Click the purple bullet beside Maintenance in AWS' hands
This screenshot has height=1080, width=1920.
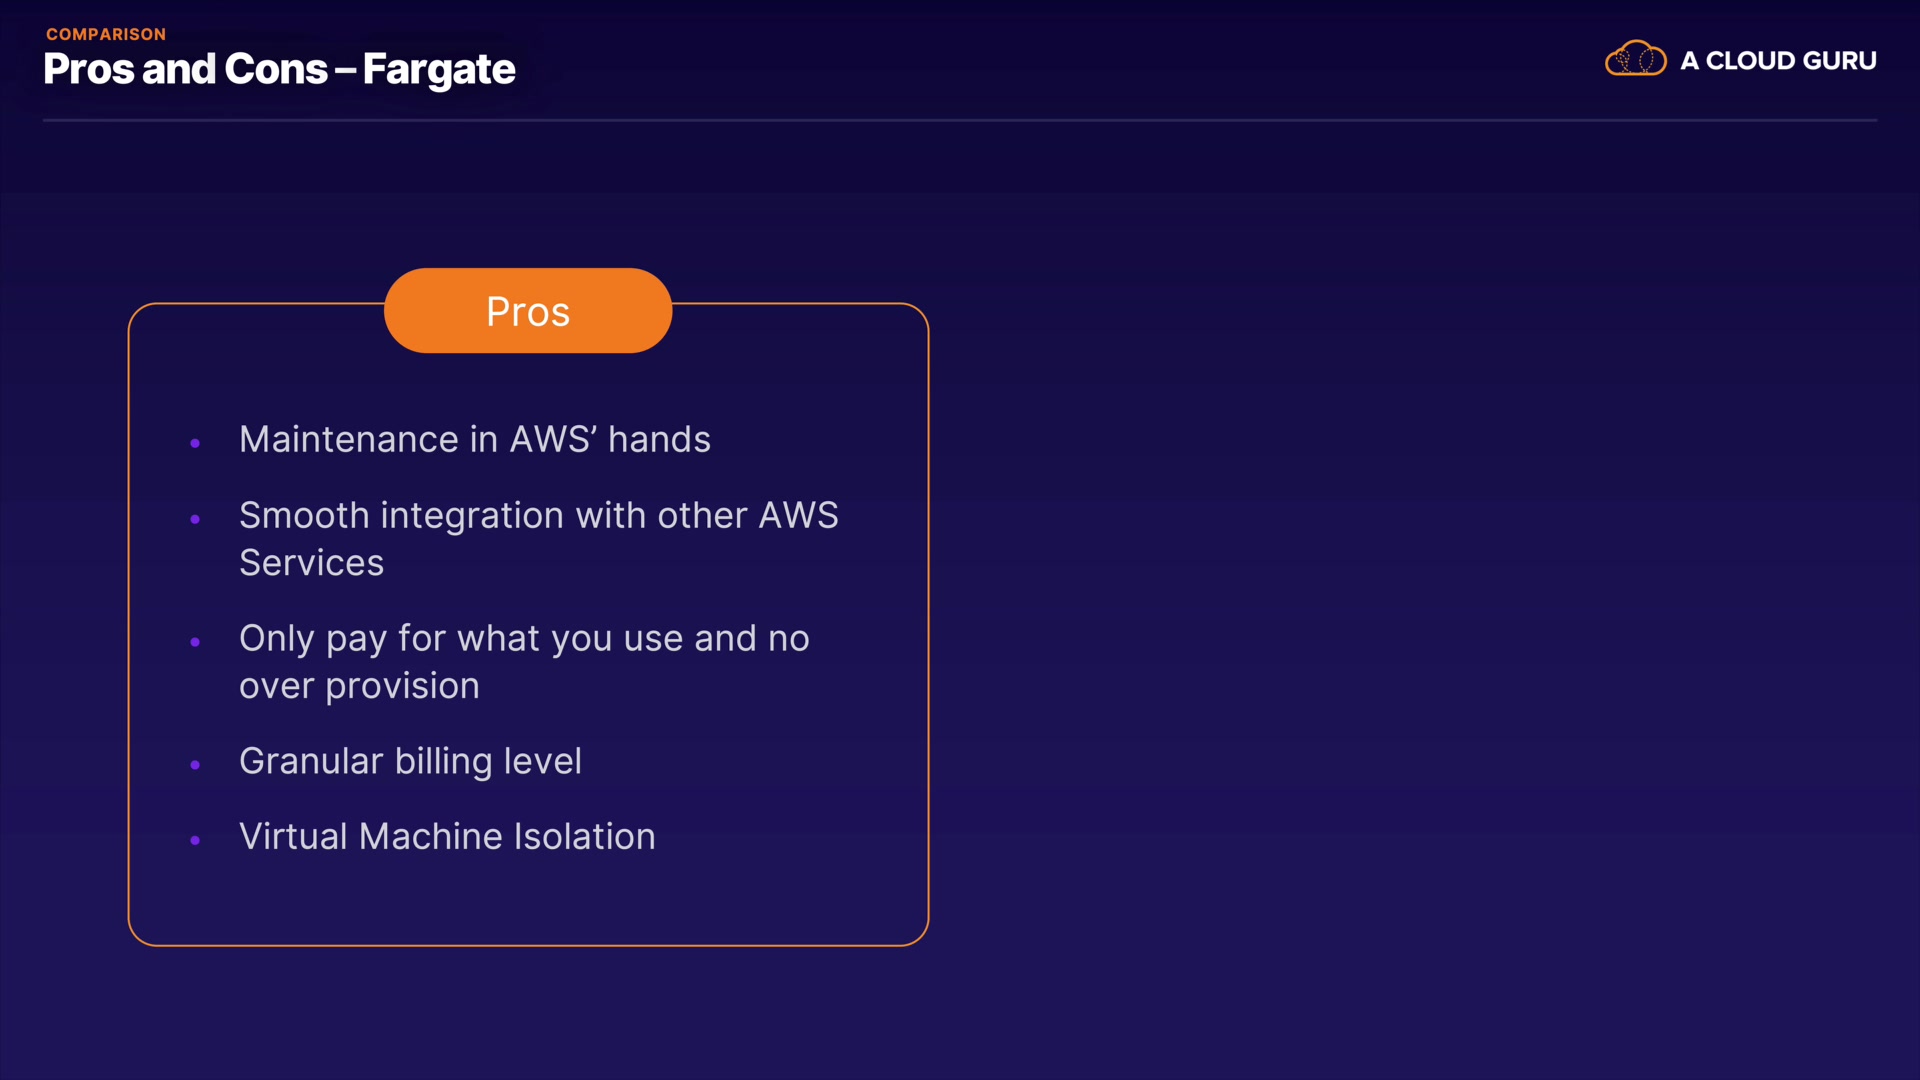pos(195,443)
